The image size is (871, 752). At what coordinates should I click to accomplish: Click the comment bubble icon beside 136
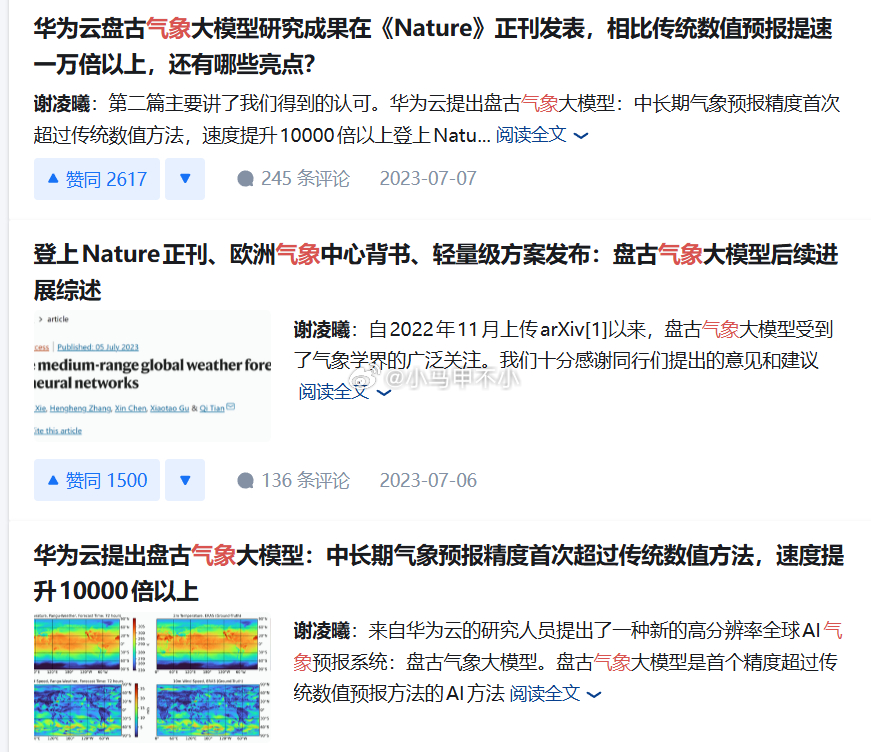tap(246, 480)
